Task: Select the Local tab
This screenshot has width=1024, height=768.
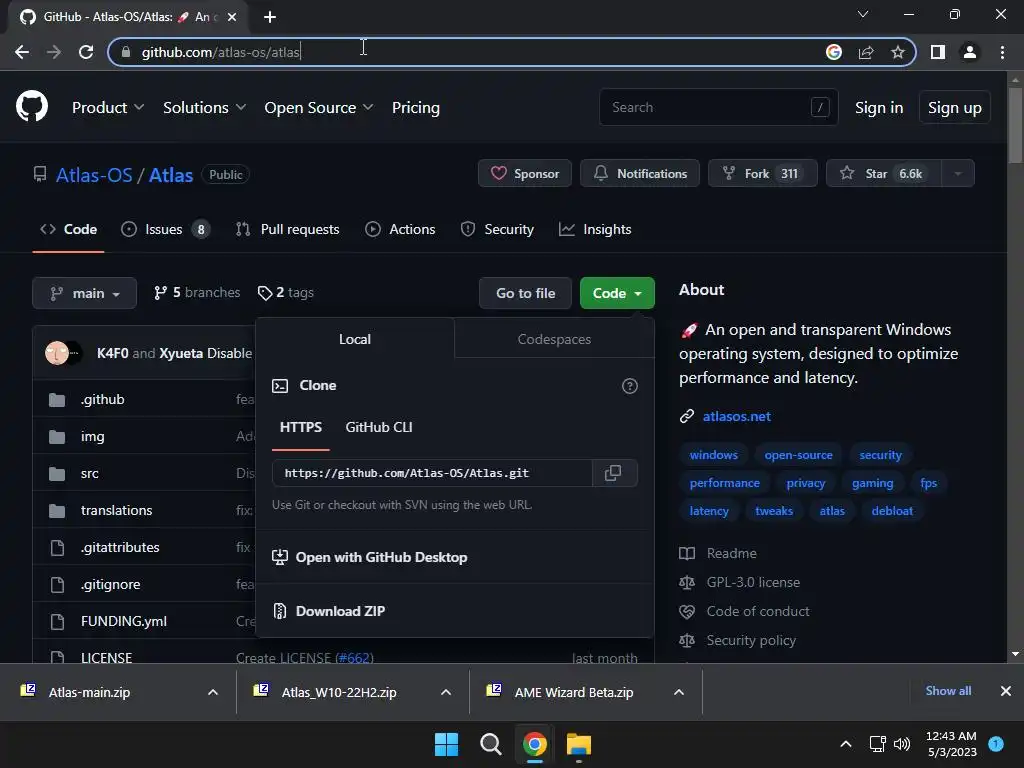Action: pos(355,339)
